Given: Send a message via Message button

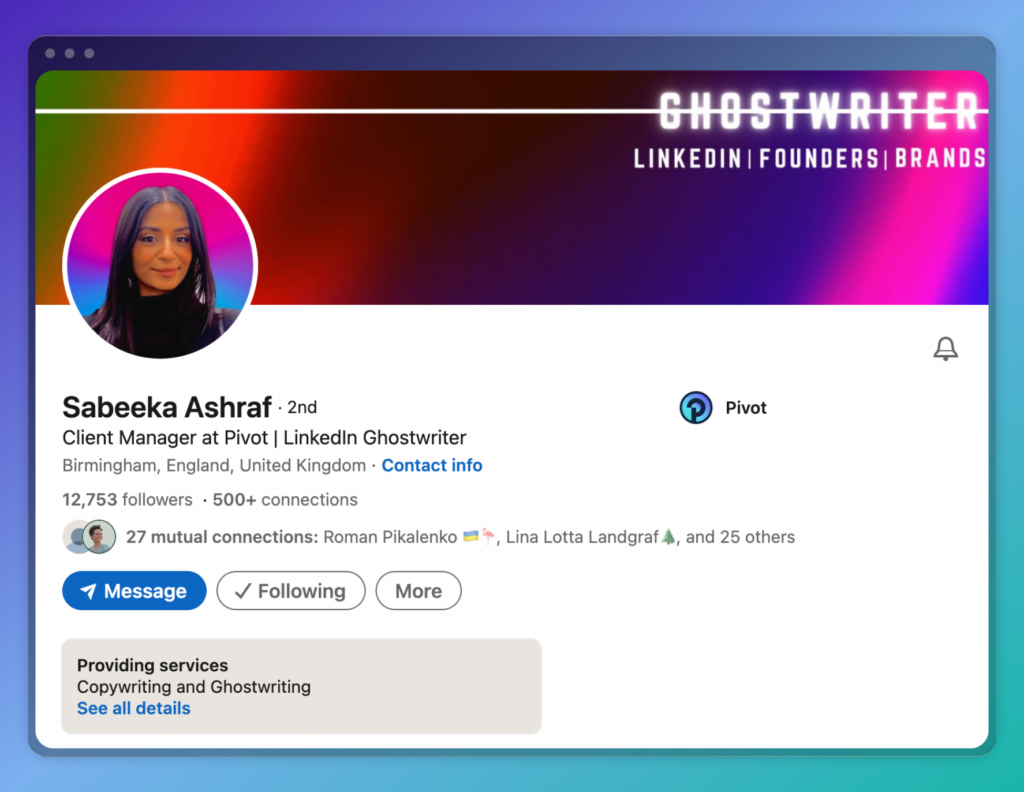Looking at the screenshot, I should click(135, 591).
